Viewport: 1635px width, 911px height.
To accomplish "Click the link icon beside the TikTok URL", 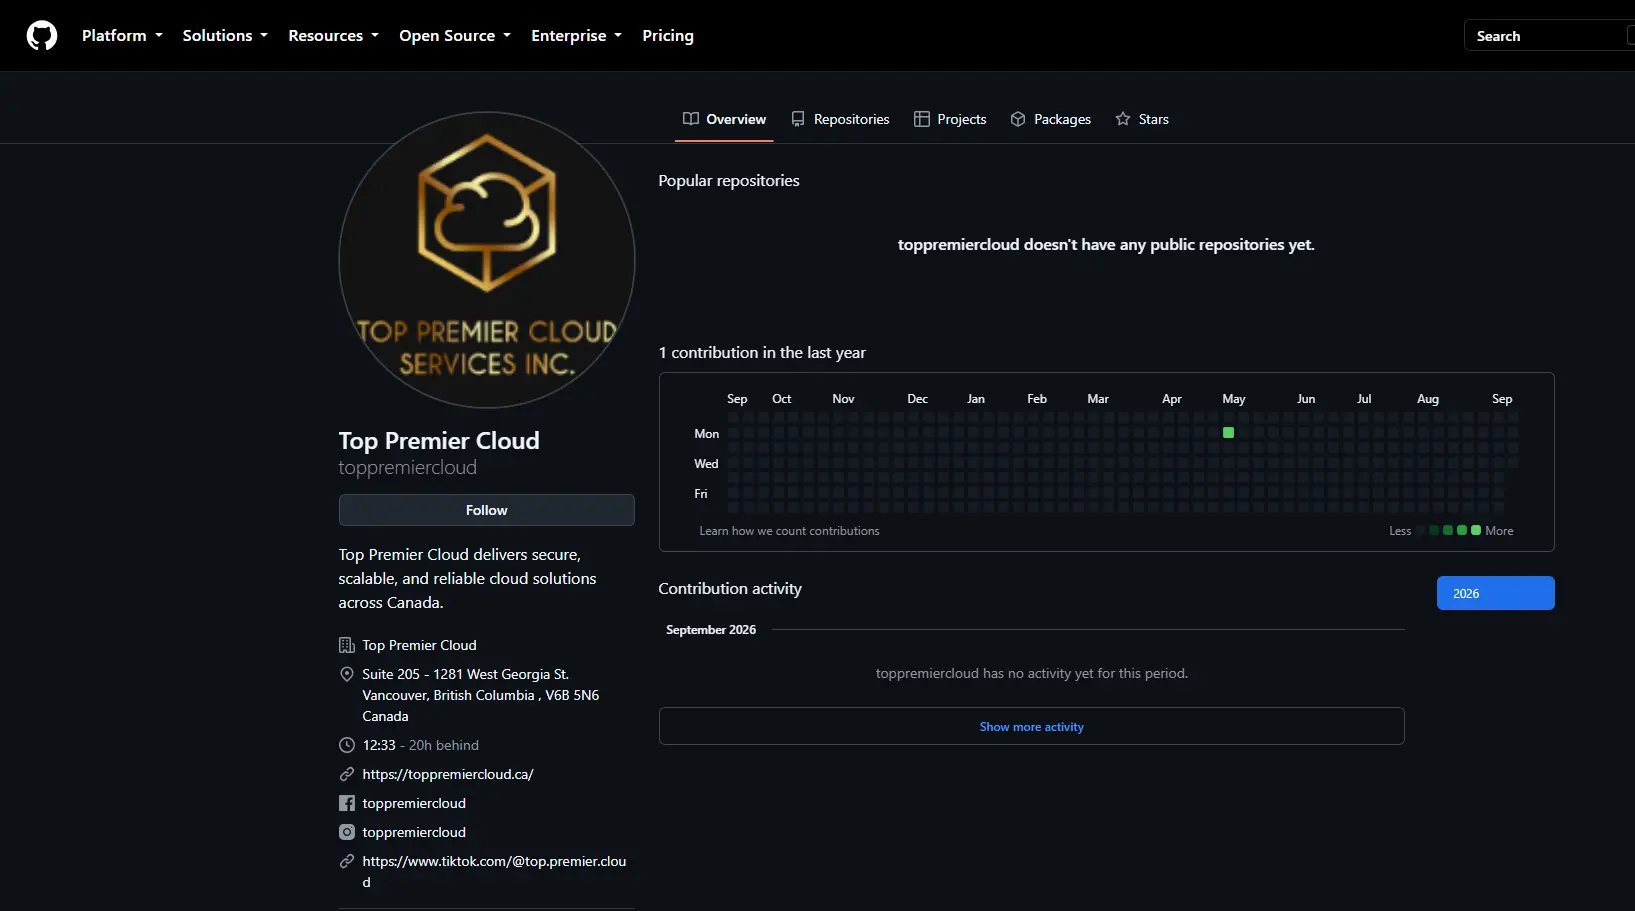I will pyautogui.click(x=347, y=861).
